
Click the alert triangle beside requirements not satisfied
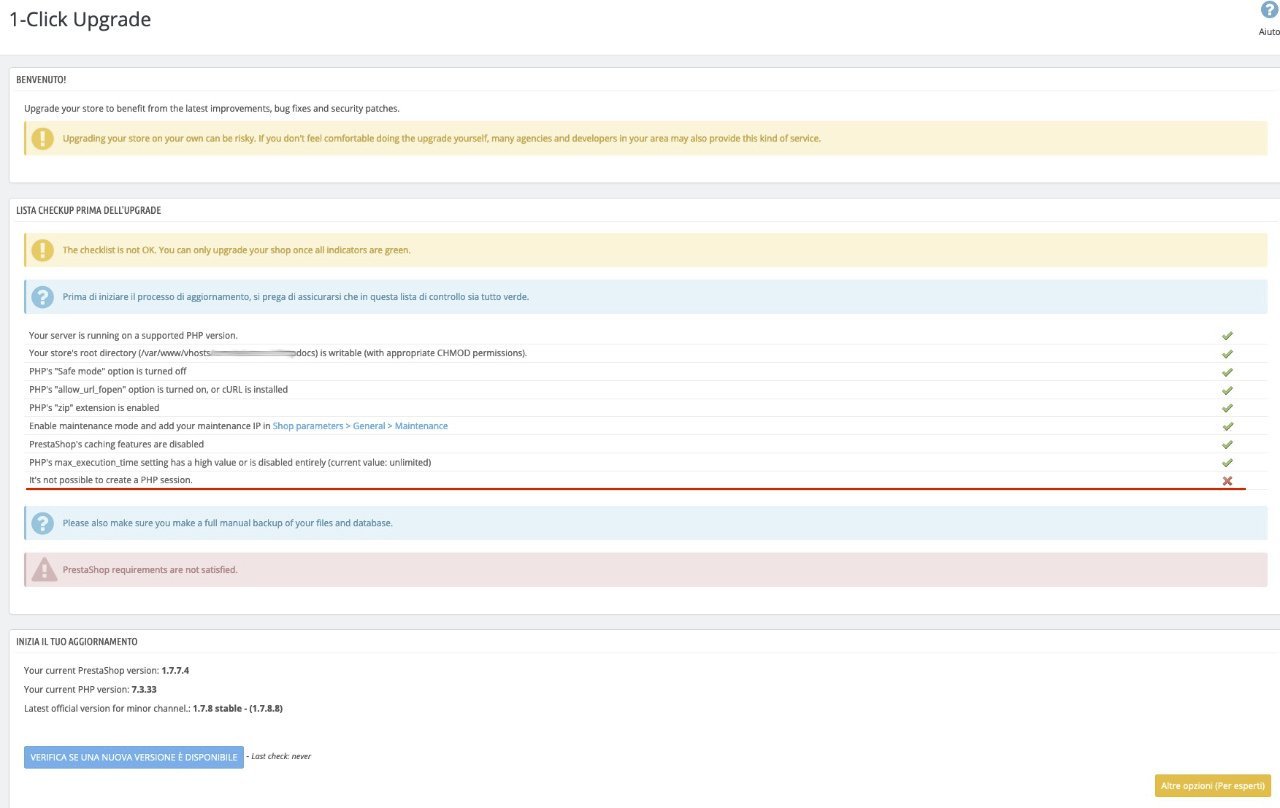pos(44,570)
